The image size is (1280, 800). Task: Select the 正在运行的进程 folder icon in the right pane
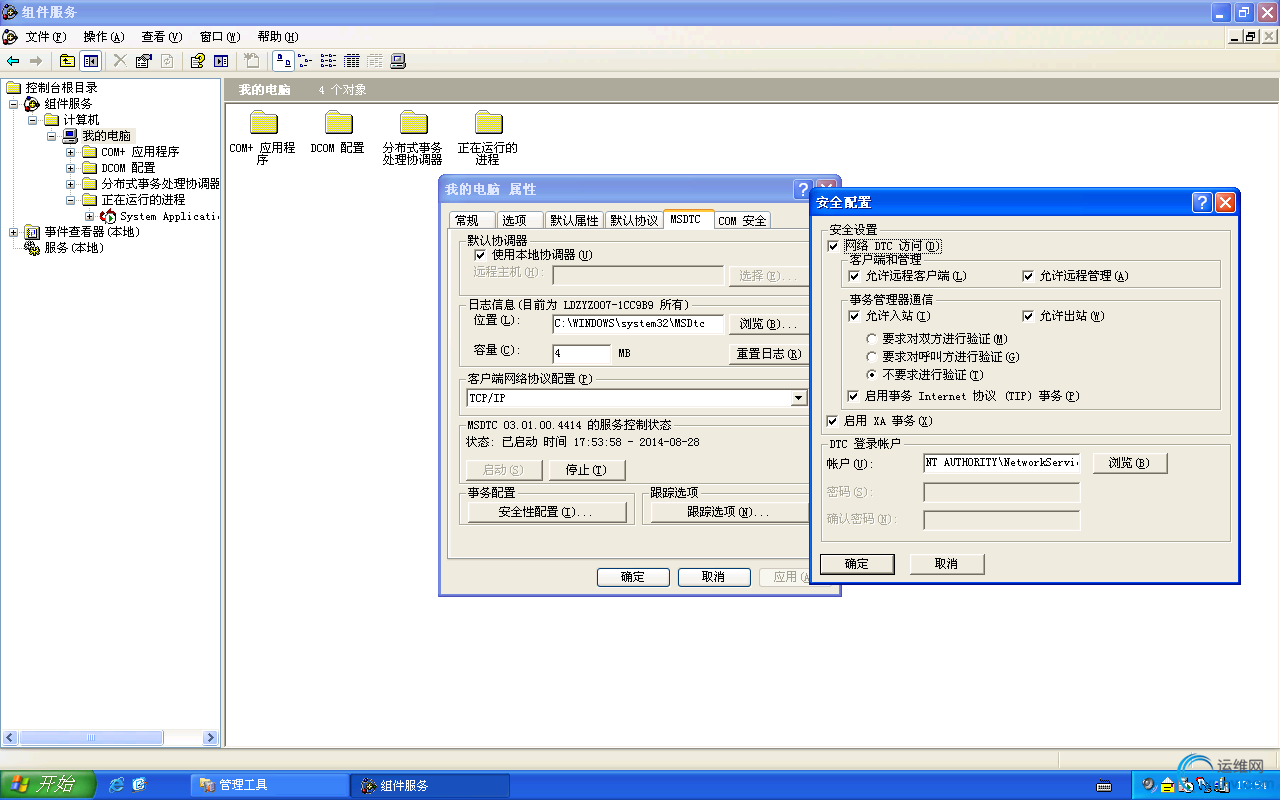click(x=489, y=122)
